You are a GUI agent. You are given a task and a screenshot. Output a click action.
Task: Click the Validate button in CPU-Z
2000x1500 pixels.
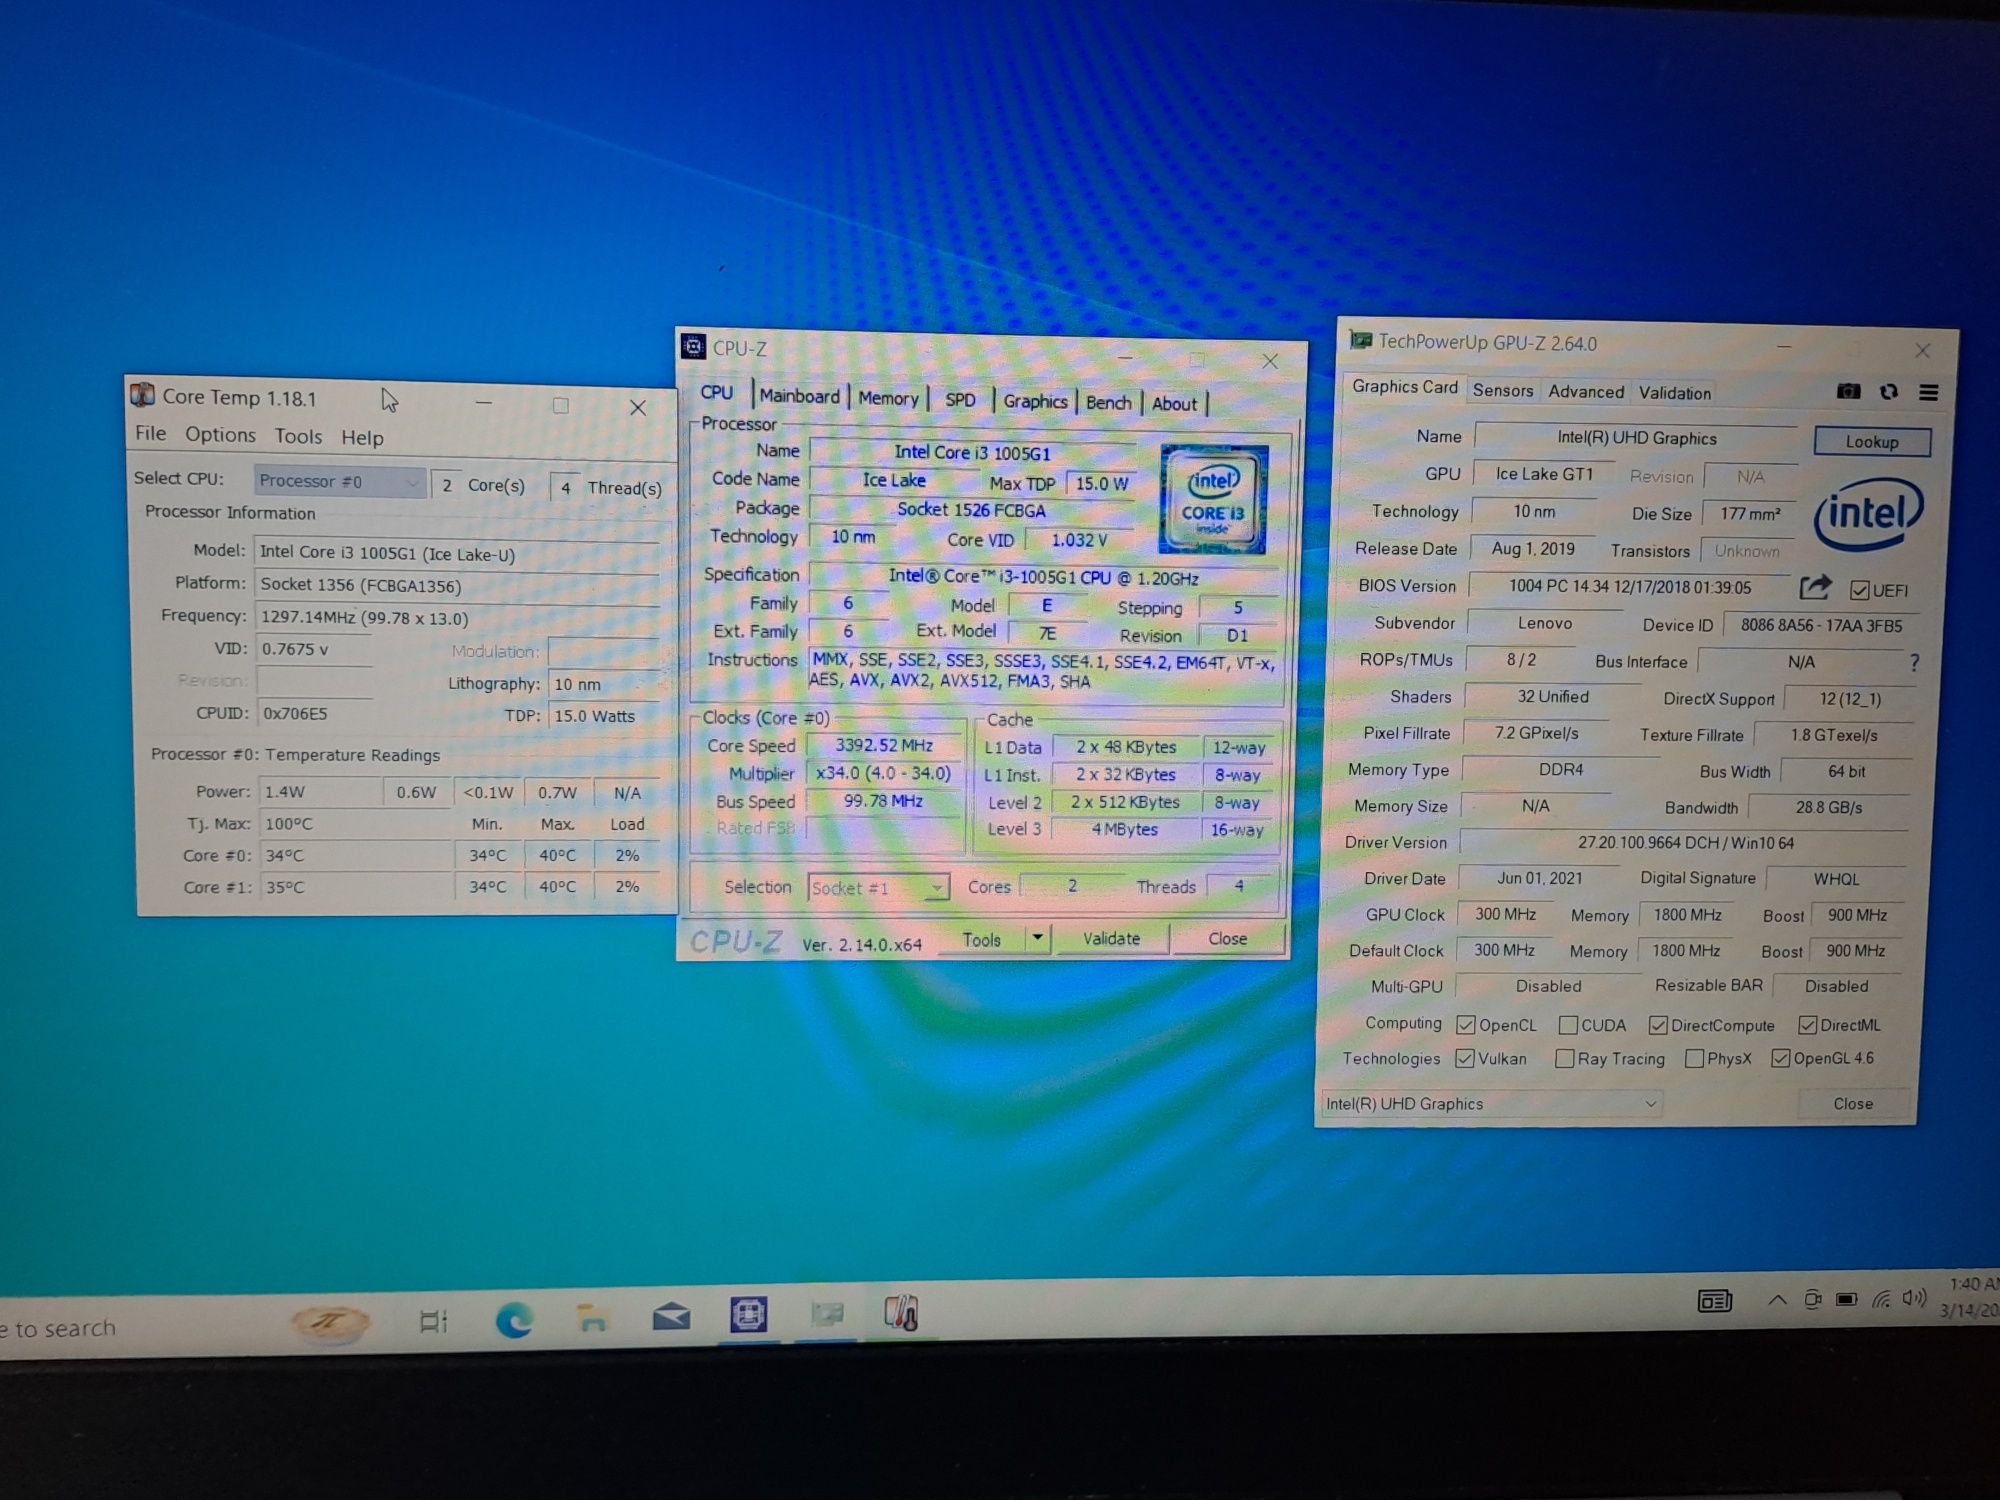click(x=1111, y=938)
